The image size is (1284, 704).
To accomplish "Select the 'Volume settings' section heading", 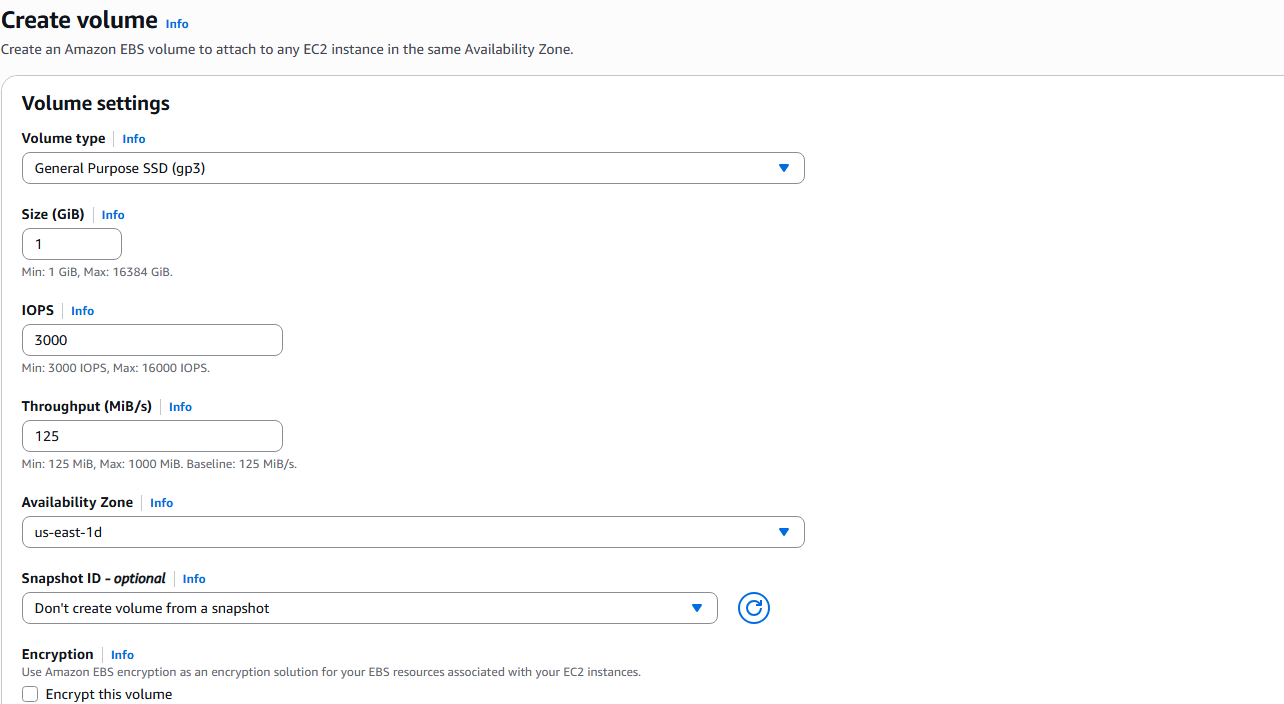I will pyautogui.click(x=96, y=103).
